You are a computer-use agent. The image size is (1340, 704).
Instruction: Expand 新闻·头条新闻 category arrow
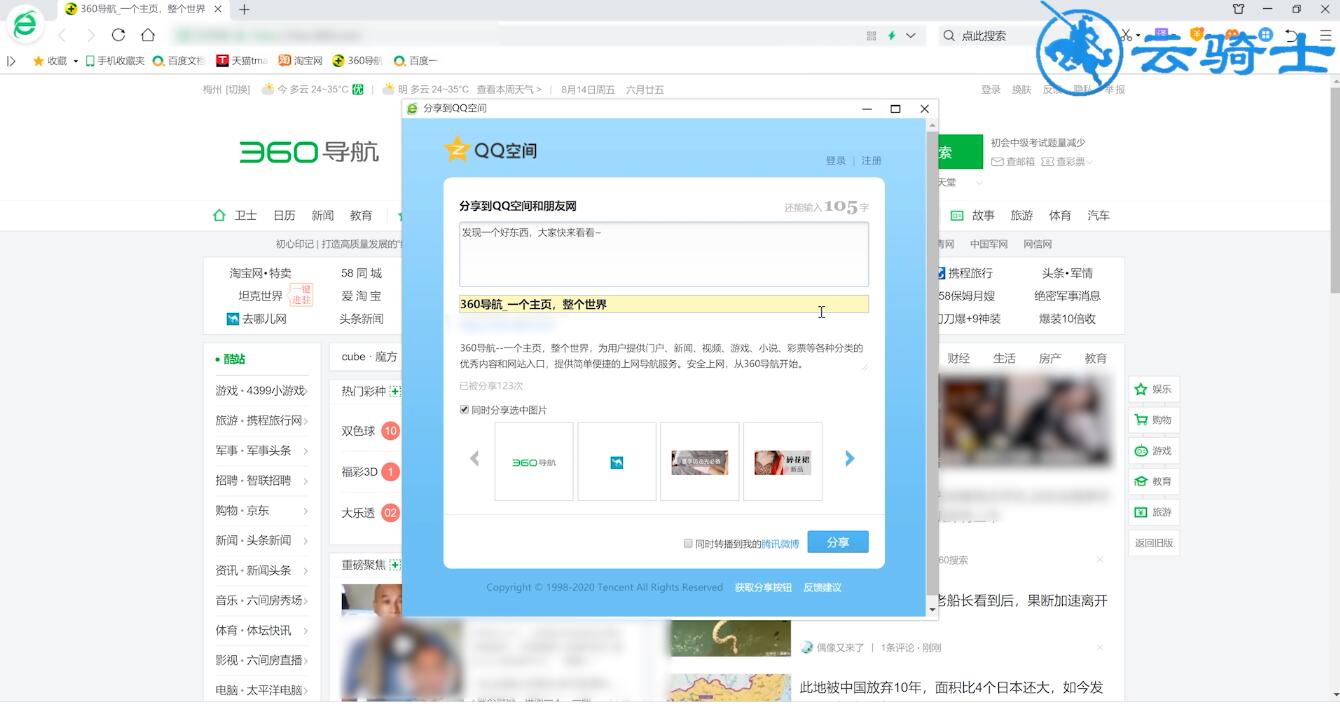point(306,541)
